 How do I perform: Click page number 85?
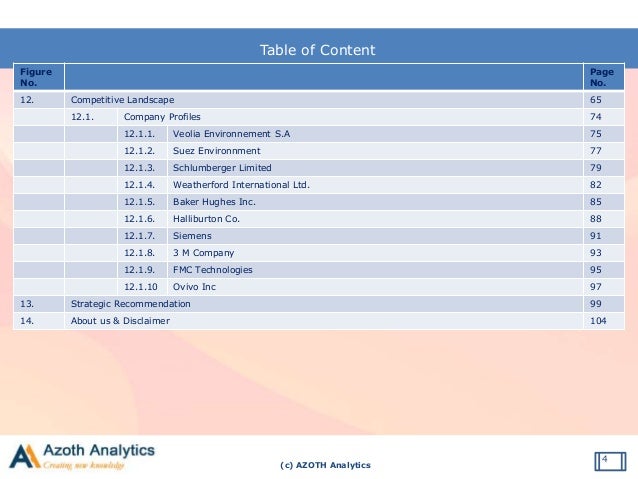[x=596, y=202]
